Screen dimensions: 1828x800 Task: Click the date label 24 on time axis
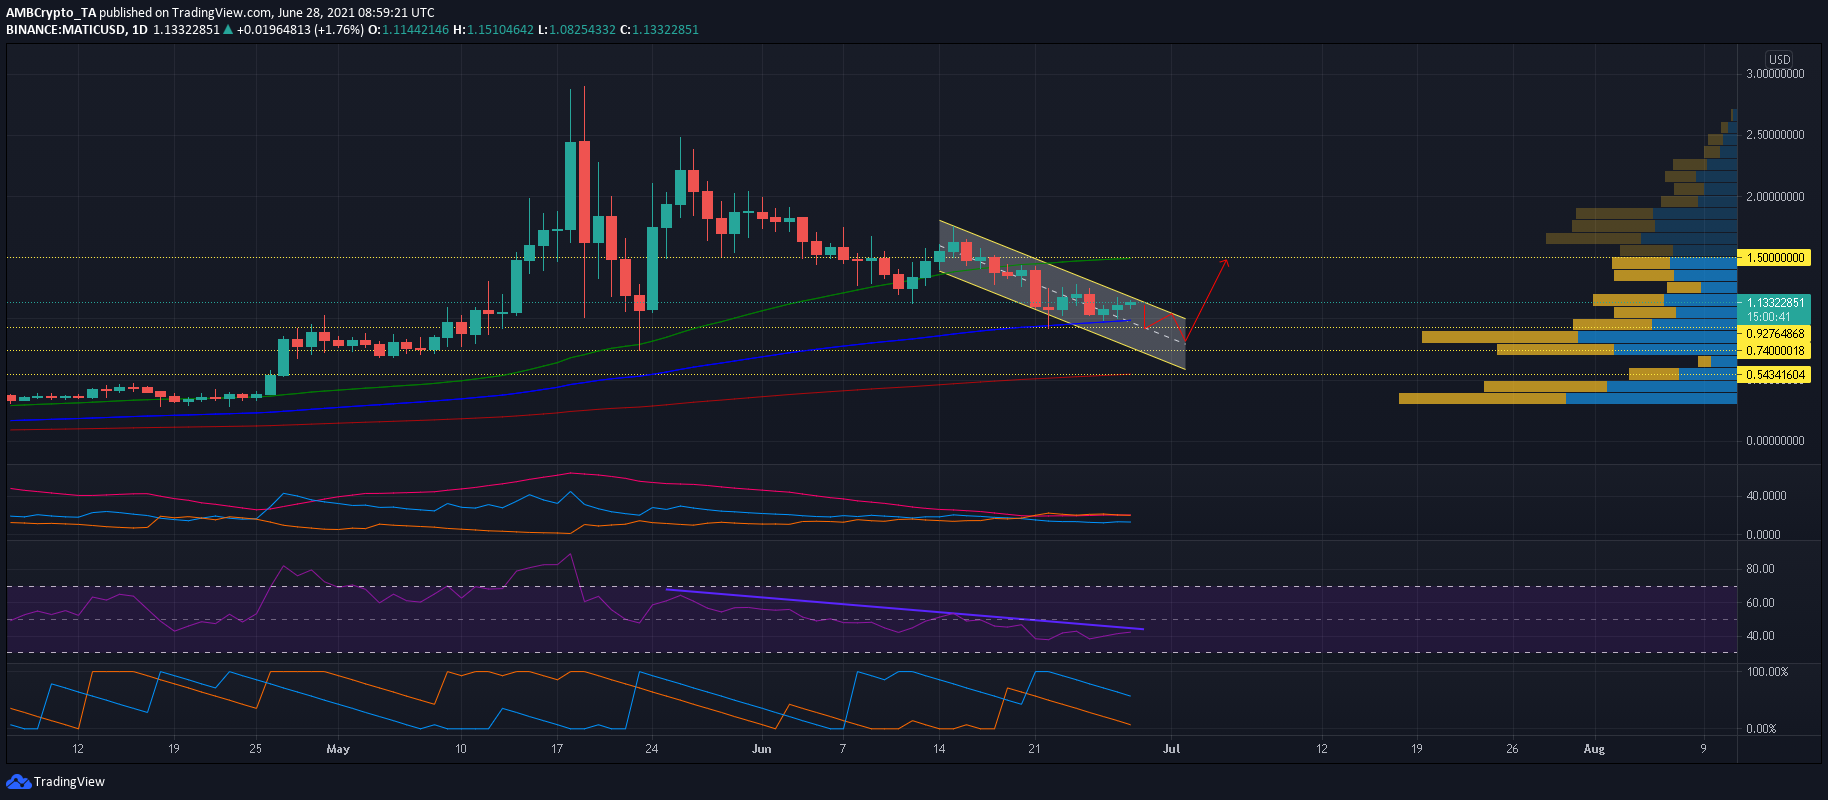tap(652, 749)
